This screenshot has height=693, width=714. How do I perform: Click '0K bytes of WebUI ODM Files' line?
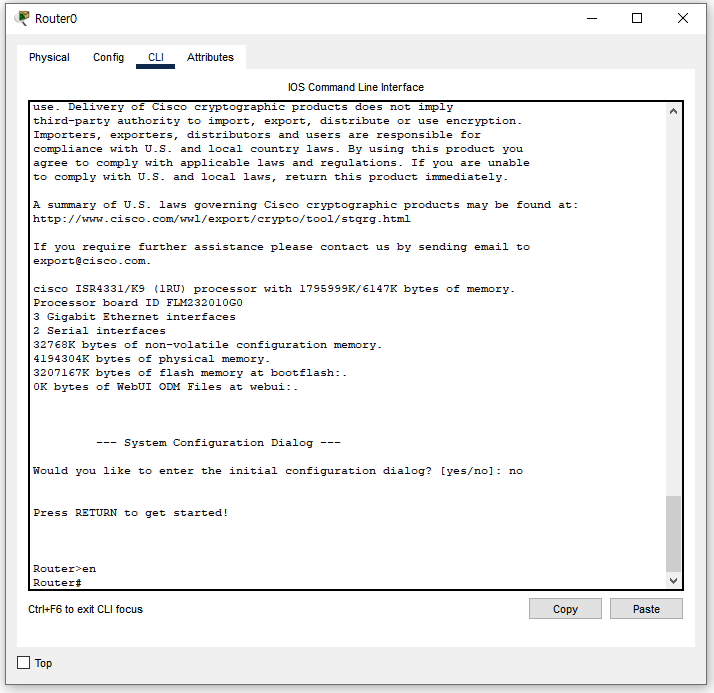coord(165,387)
